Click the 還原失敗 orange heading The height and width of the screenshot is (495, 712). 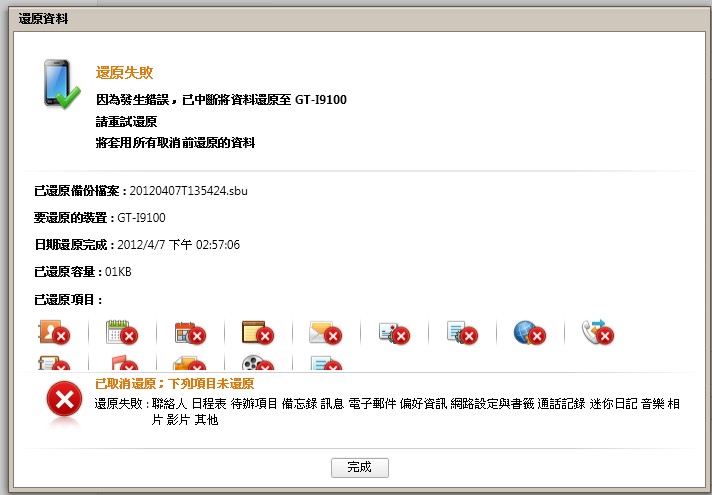(x=124, y=73)
